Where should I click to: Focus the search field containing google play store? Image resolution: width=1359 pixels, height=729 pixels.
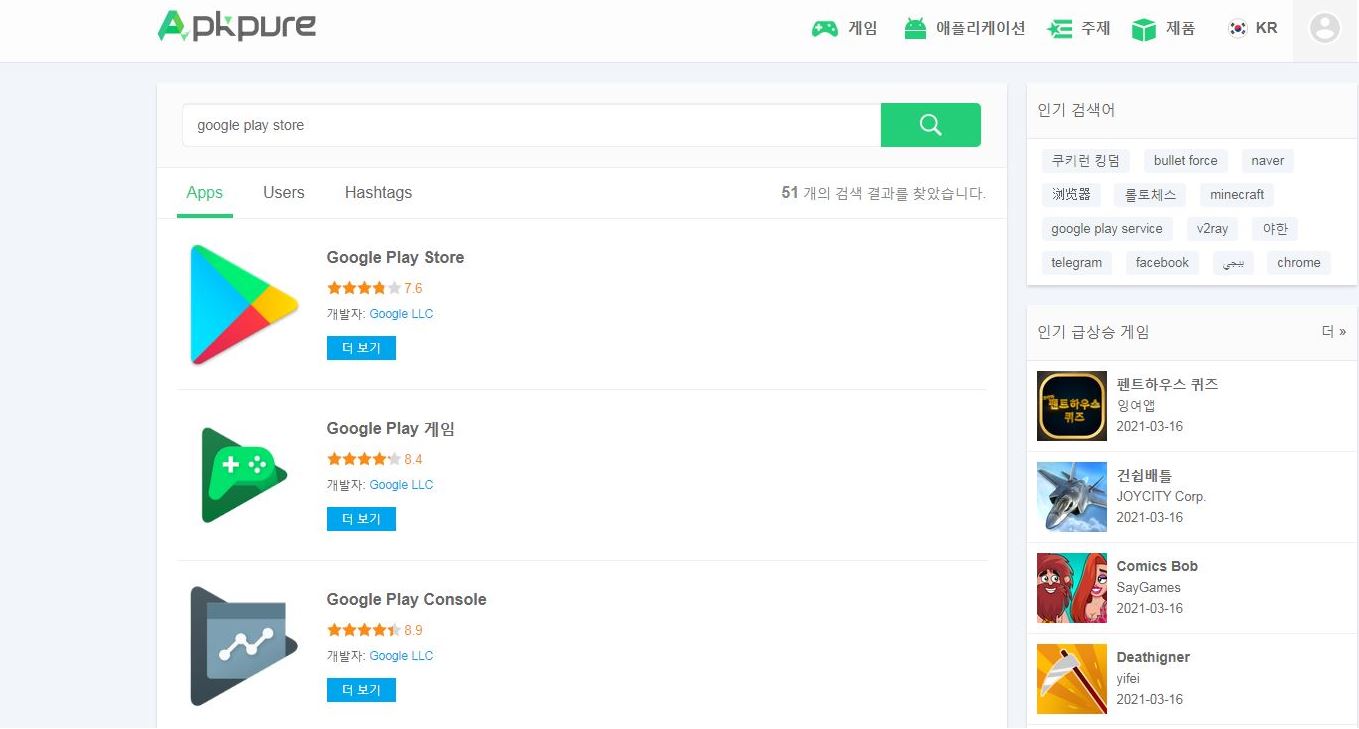pos(531,125)
